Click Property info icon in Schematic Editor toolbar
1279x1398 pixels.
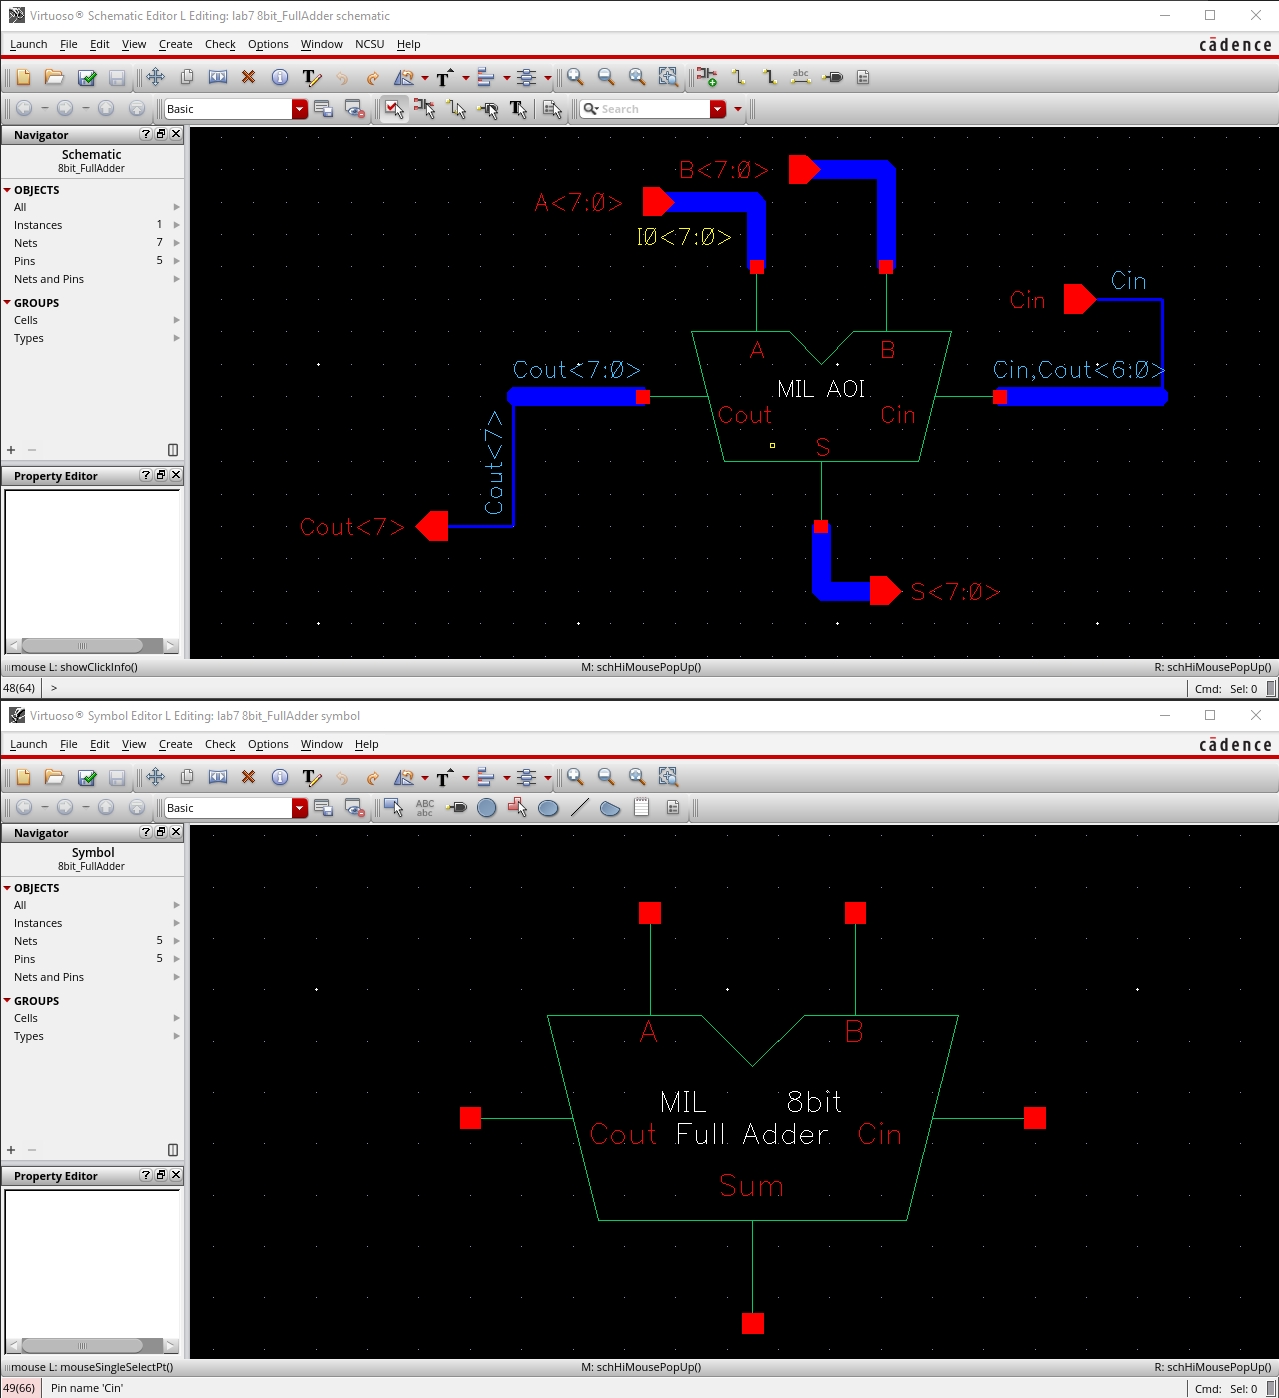point(280,77)
